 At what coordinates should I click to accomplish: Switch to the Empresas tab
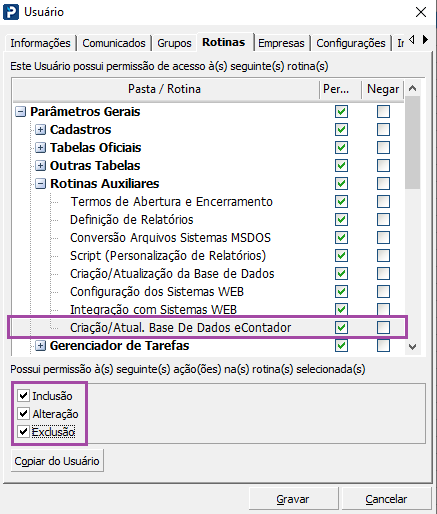tap(281, 43)
